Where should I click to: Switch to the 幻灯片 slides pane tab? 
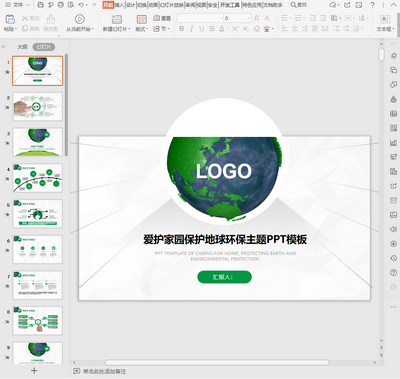[44, 47]
